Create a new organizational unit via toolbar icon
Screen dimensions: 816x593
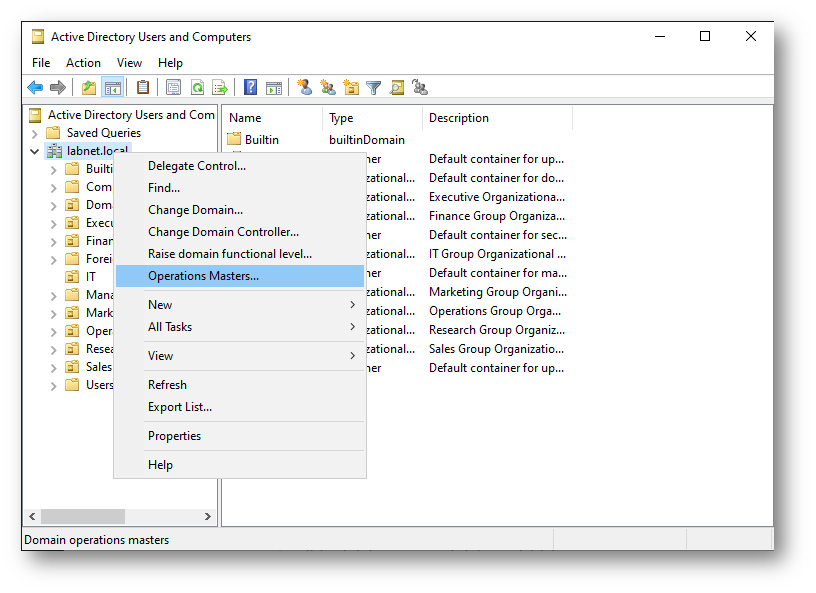coord(351,87)
